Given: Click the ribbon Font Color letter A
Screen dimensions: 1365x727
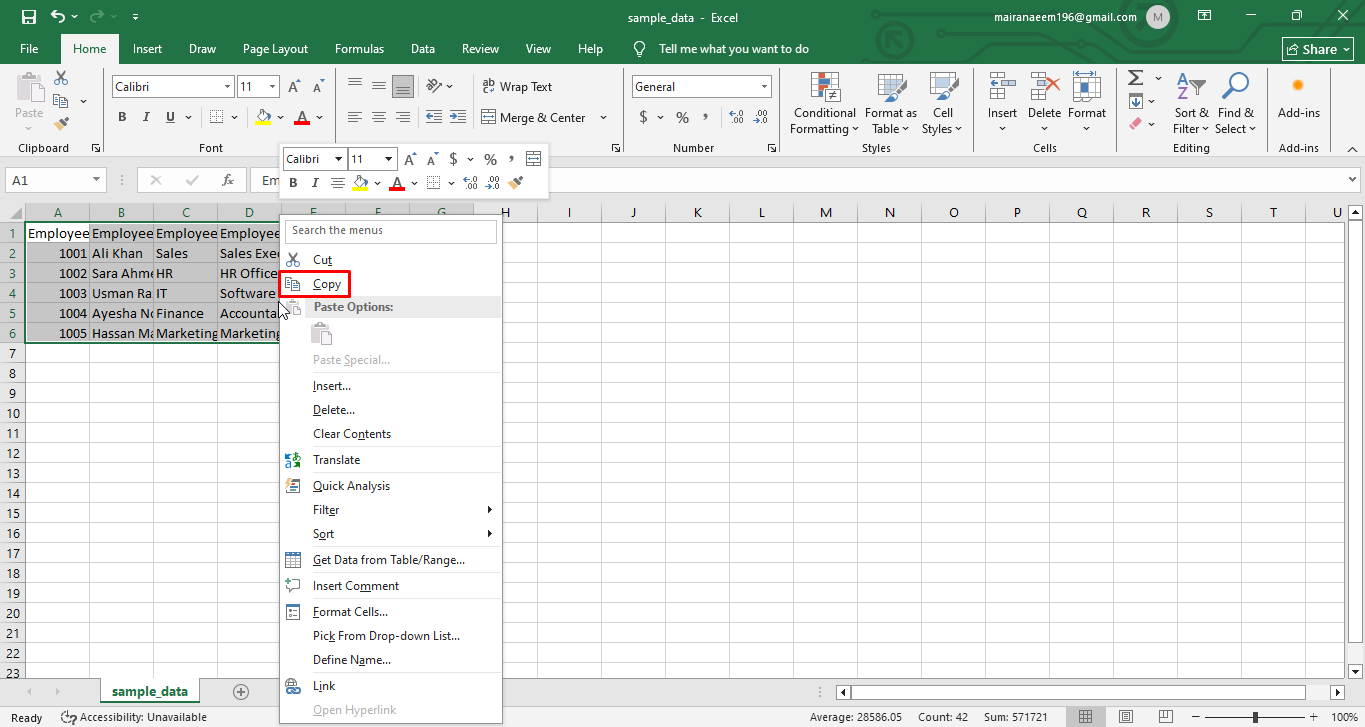Looking at the screenshot, I should click(x=302, y=117).
